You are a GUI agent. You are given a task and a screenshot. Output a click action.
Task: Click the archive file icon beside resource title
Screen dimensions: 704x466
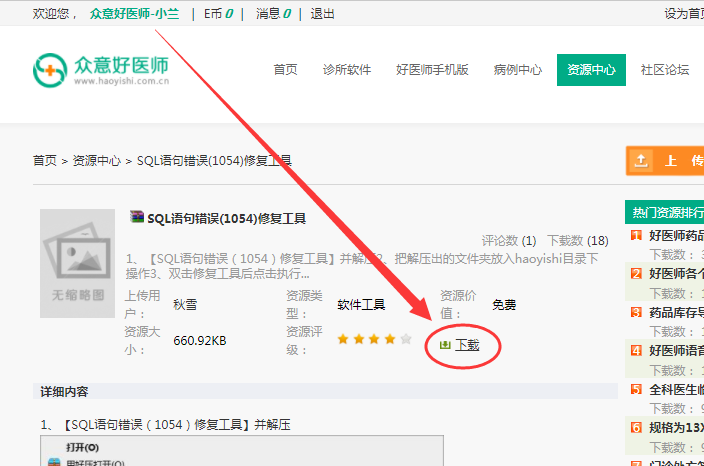tap(136, 217)
